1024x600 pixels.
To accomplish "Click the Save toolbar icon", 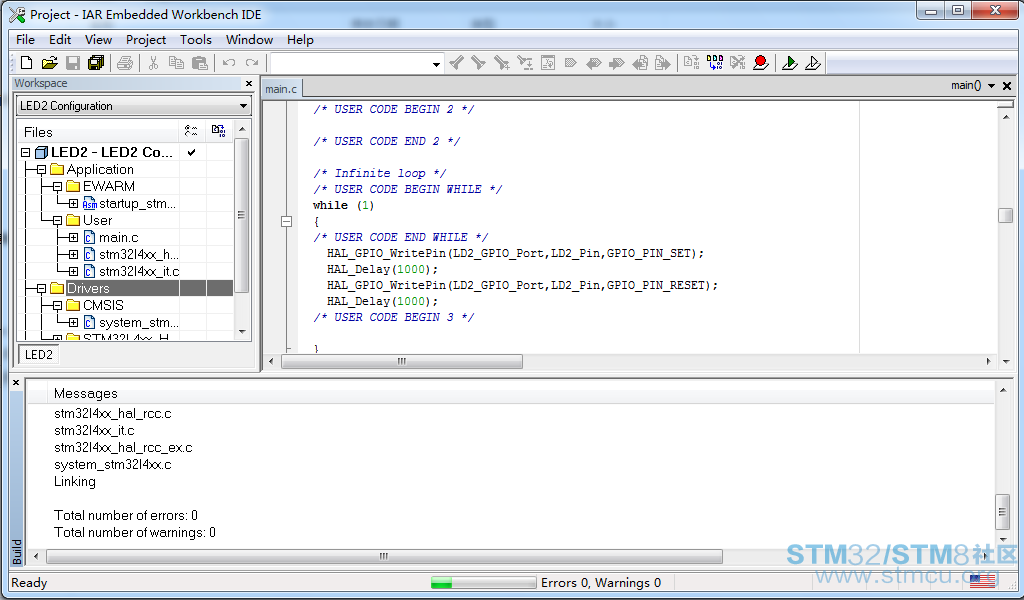I will pyautogui.click(x=73, y=63).
